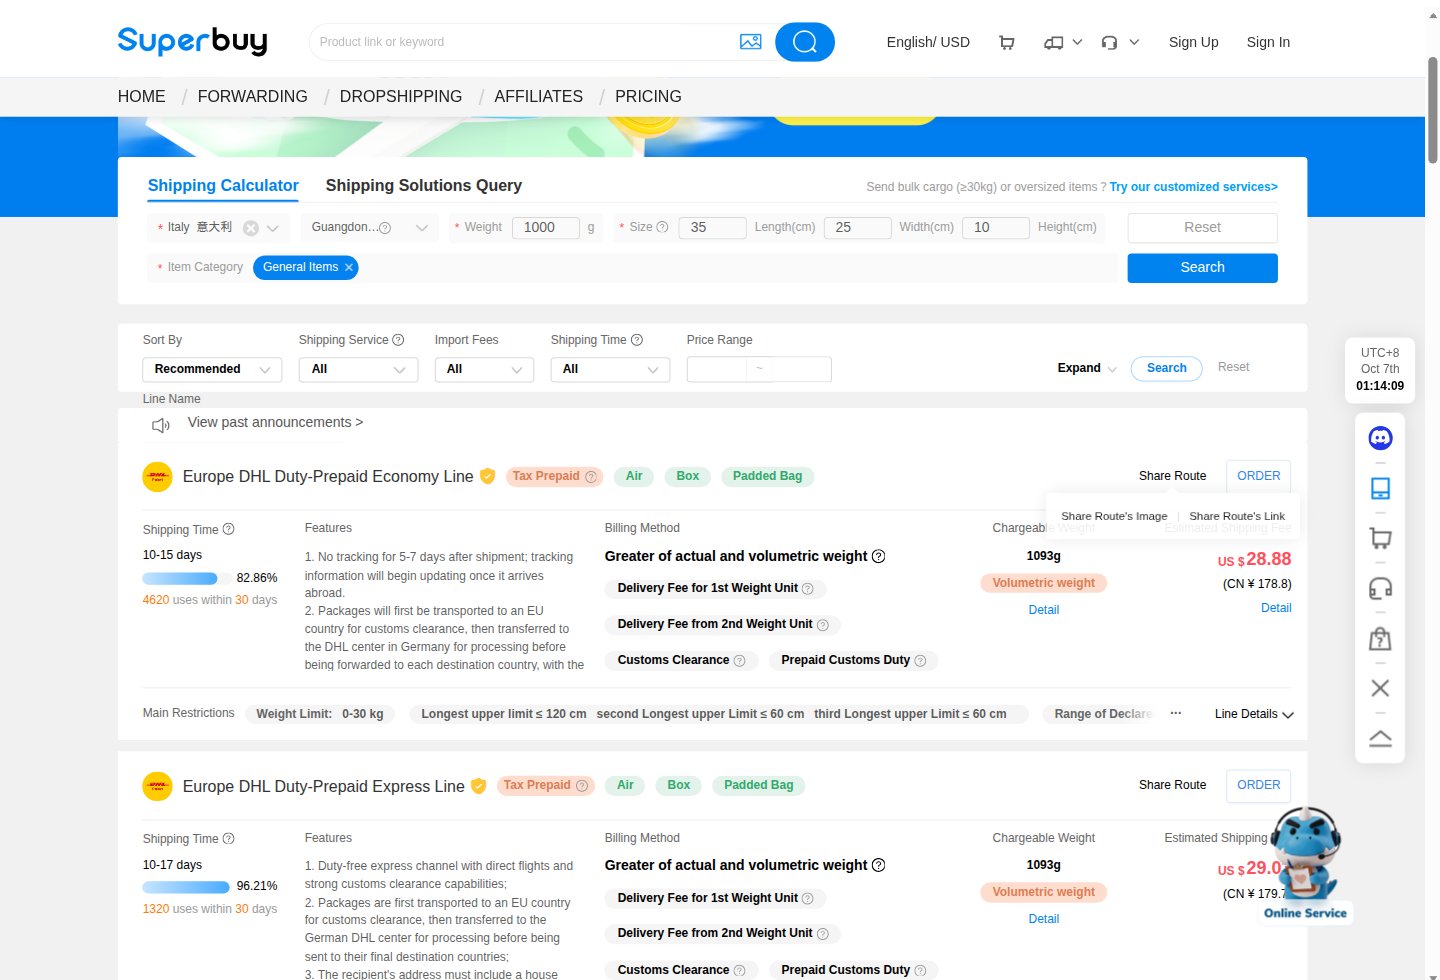Open the shopping cart in the header

[1007, 42]
